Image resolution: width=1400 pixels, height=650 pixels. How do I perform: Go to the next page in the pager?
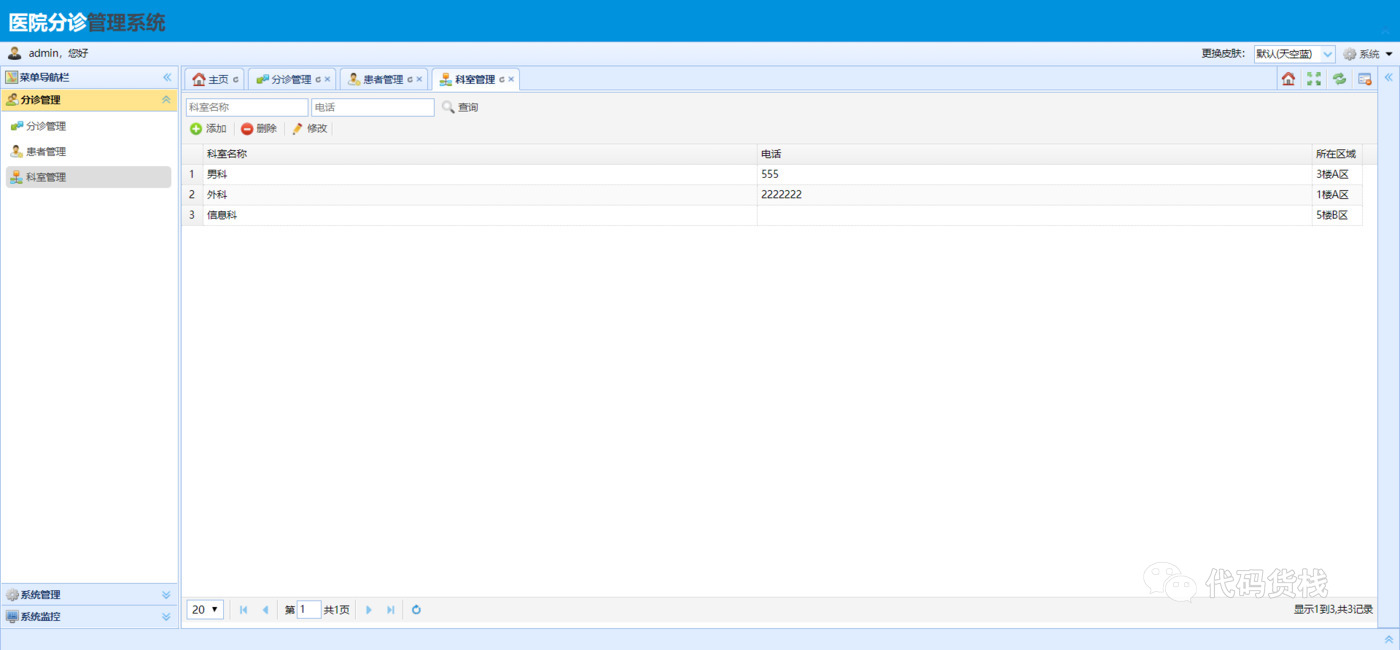pyautogui.click(x=369, y=609)
